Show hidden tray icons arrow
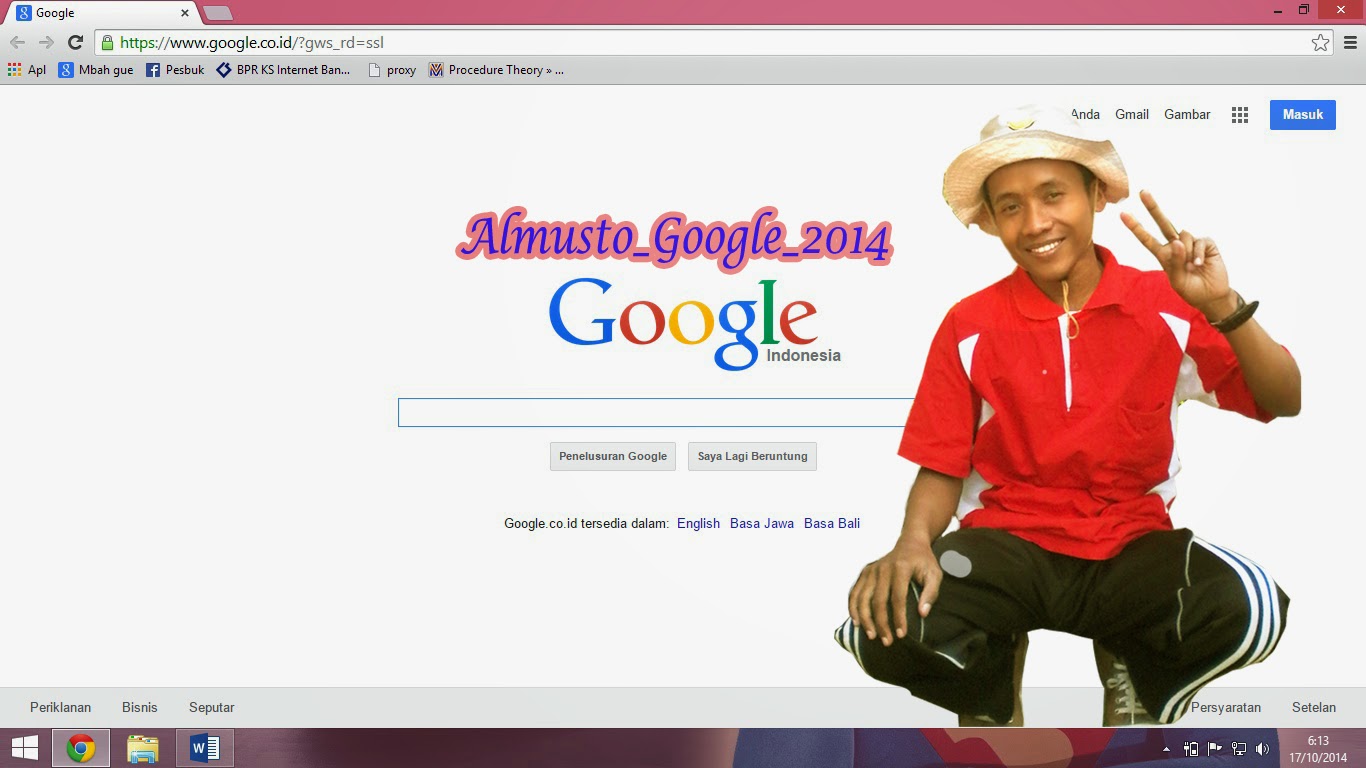Viewport: 1366px width, 768px height. pos(1166,749)
